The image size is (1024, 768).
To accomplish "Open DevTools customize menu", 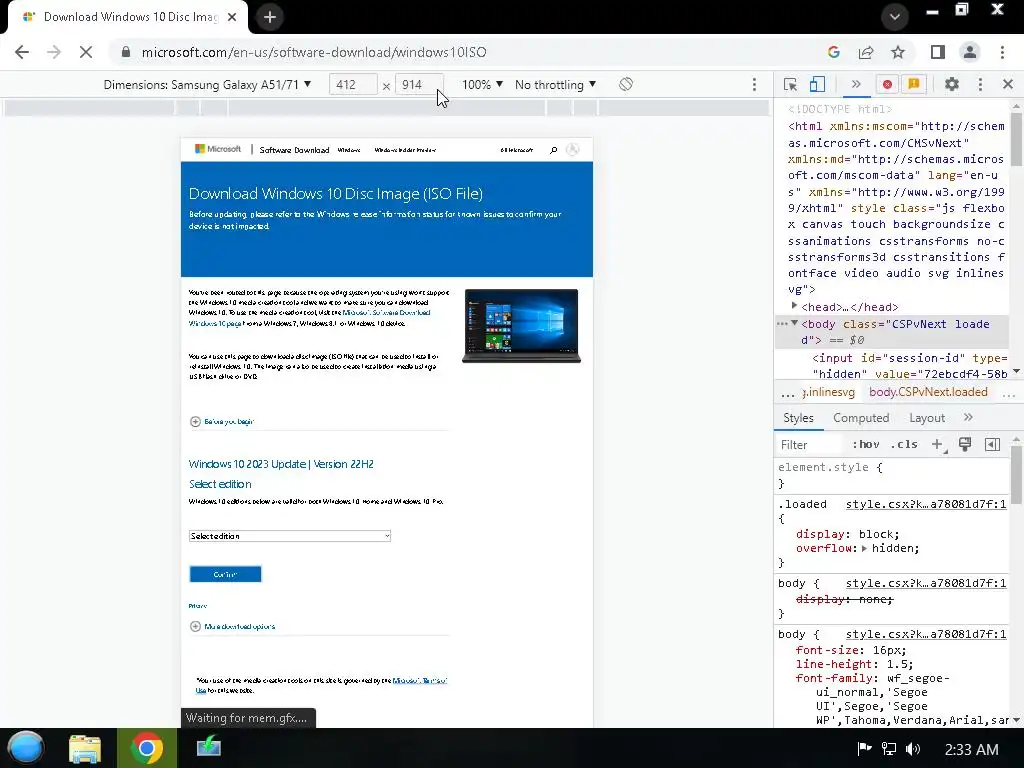I will tap(980, 84).
